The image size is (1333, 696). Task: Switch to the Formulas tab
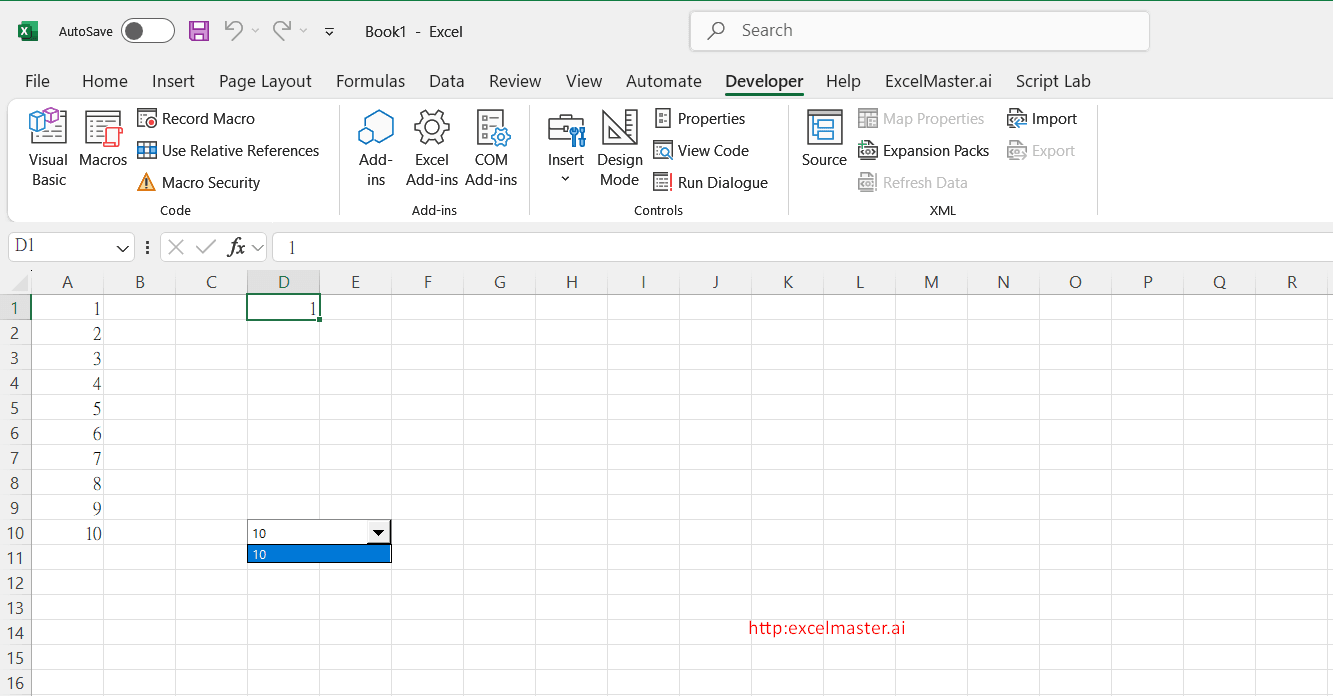(370, 81)
